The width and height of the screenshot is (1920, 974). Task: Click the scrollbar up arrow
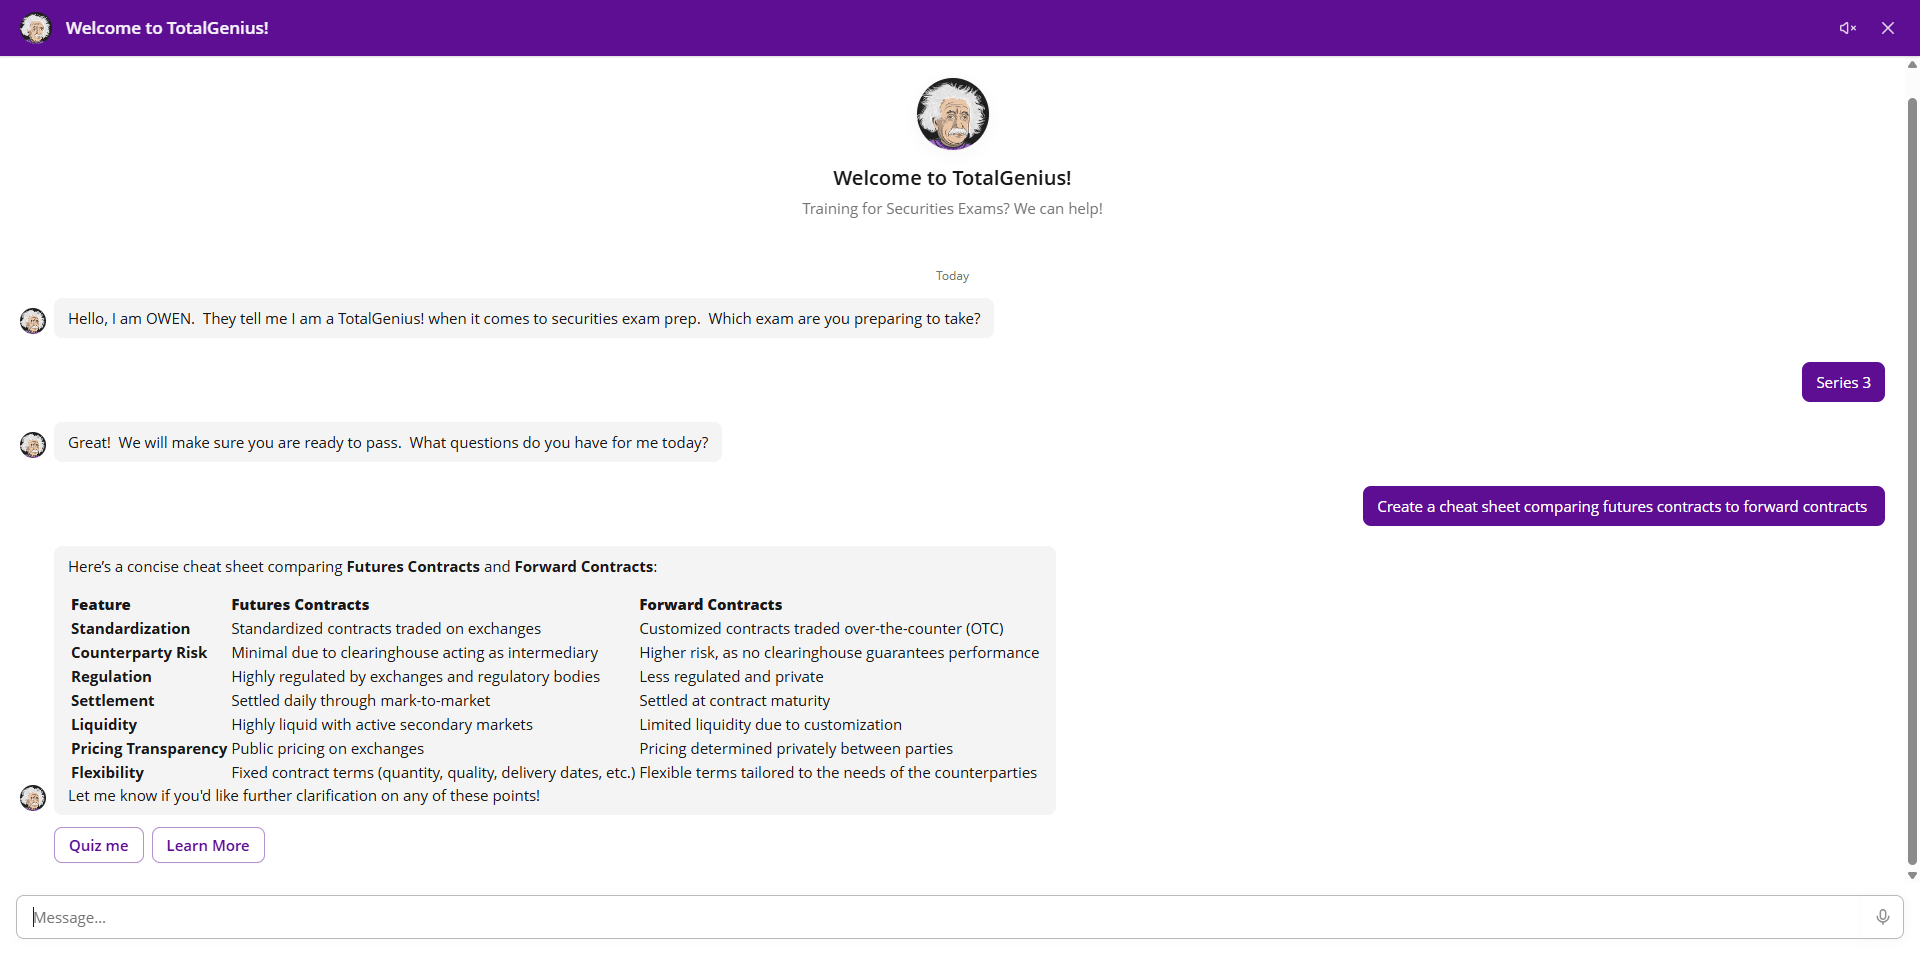pos(1912,65)
